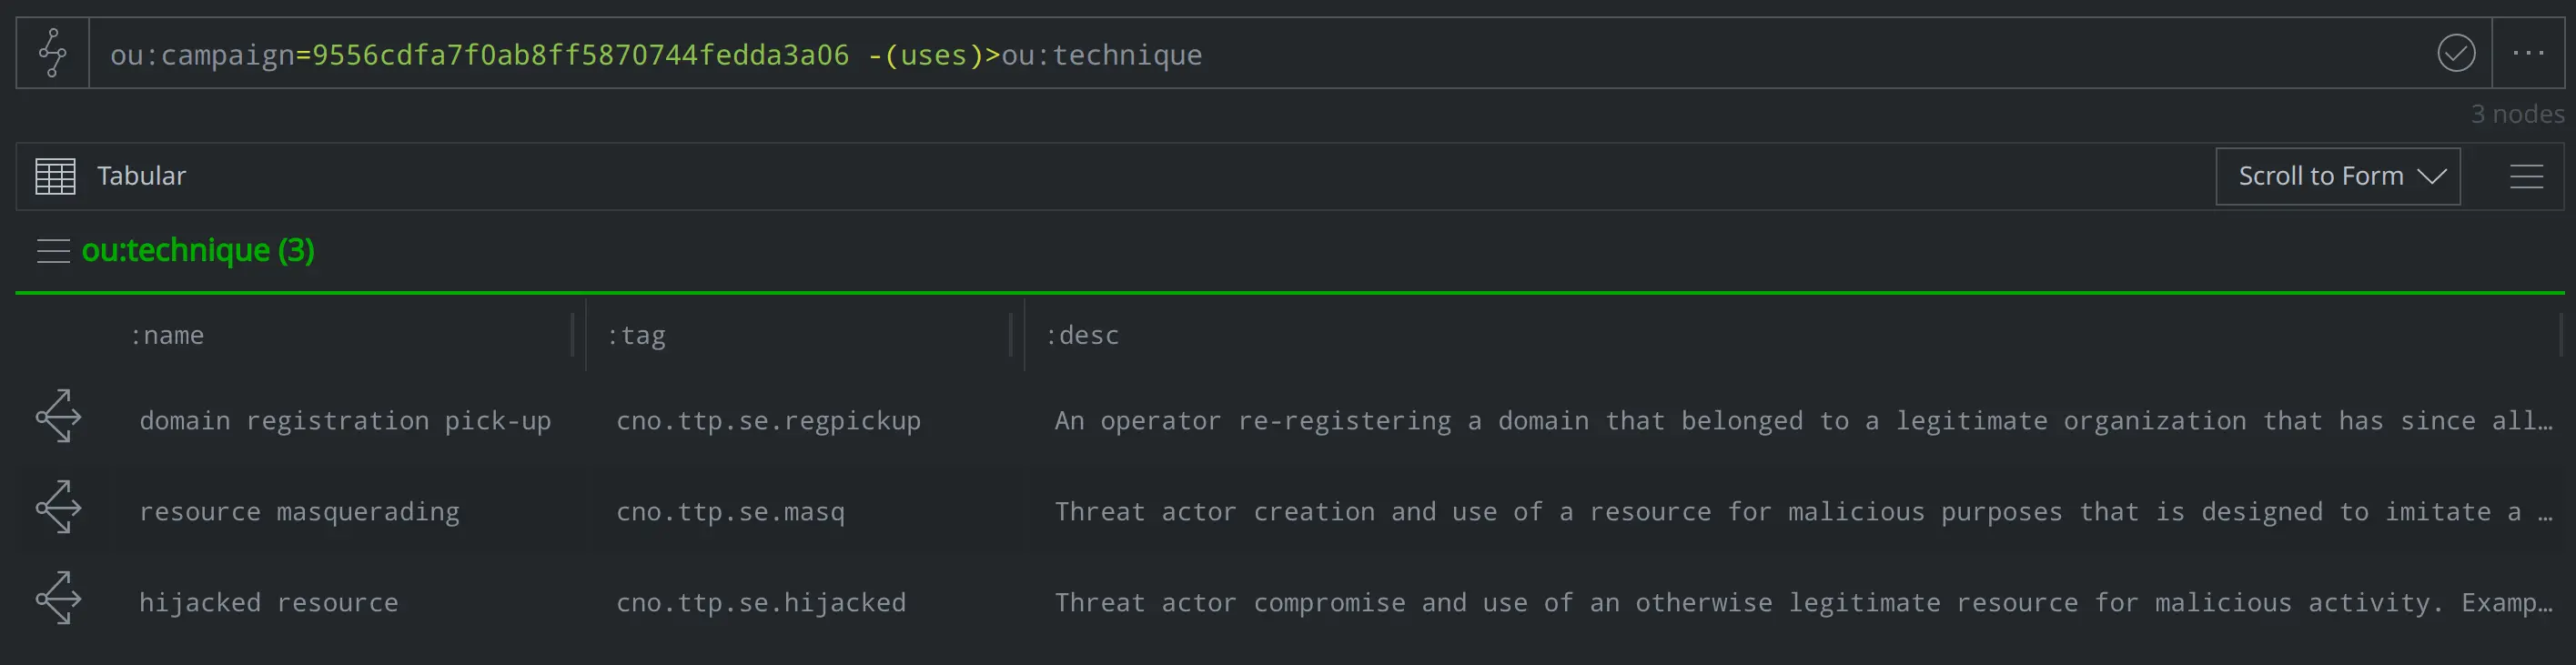Sort by the :tag column header
This screenshot has height=665, width=2576.
click(636, 335)
